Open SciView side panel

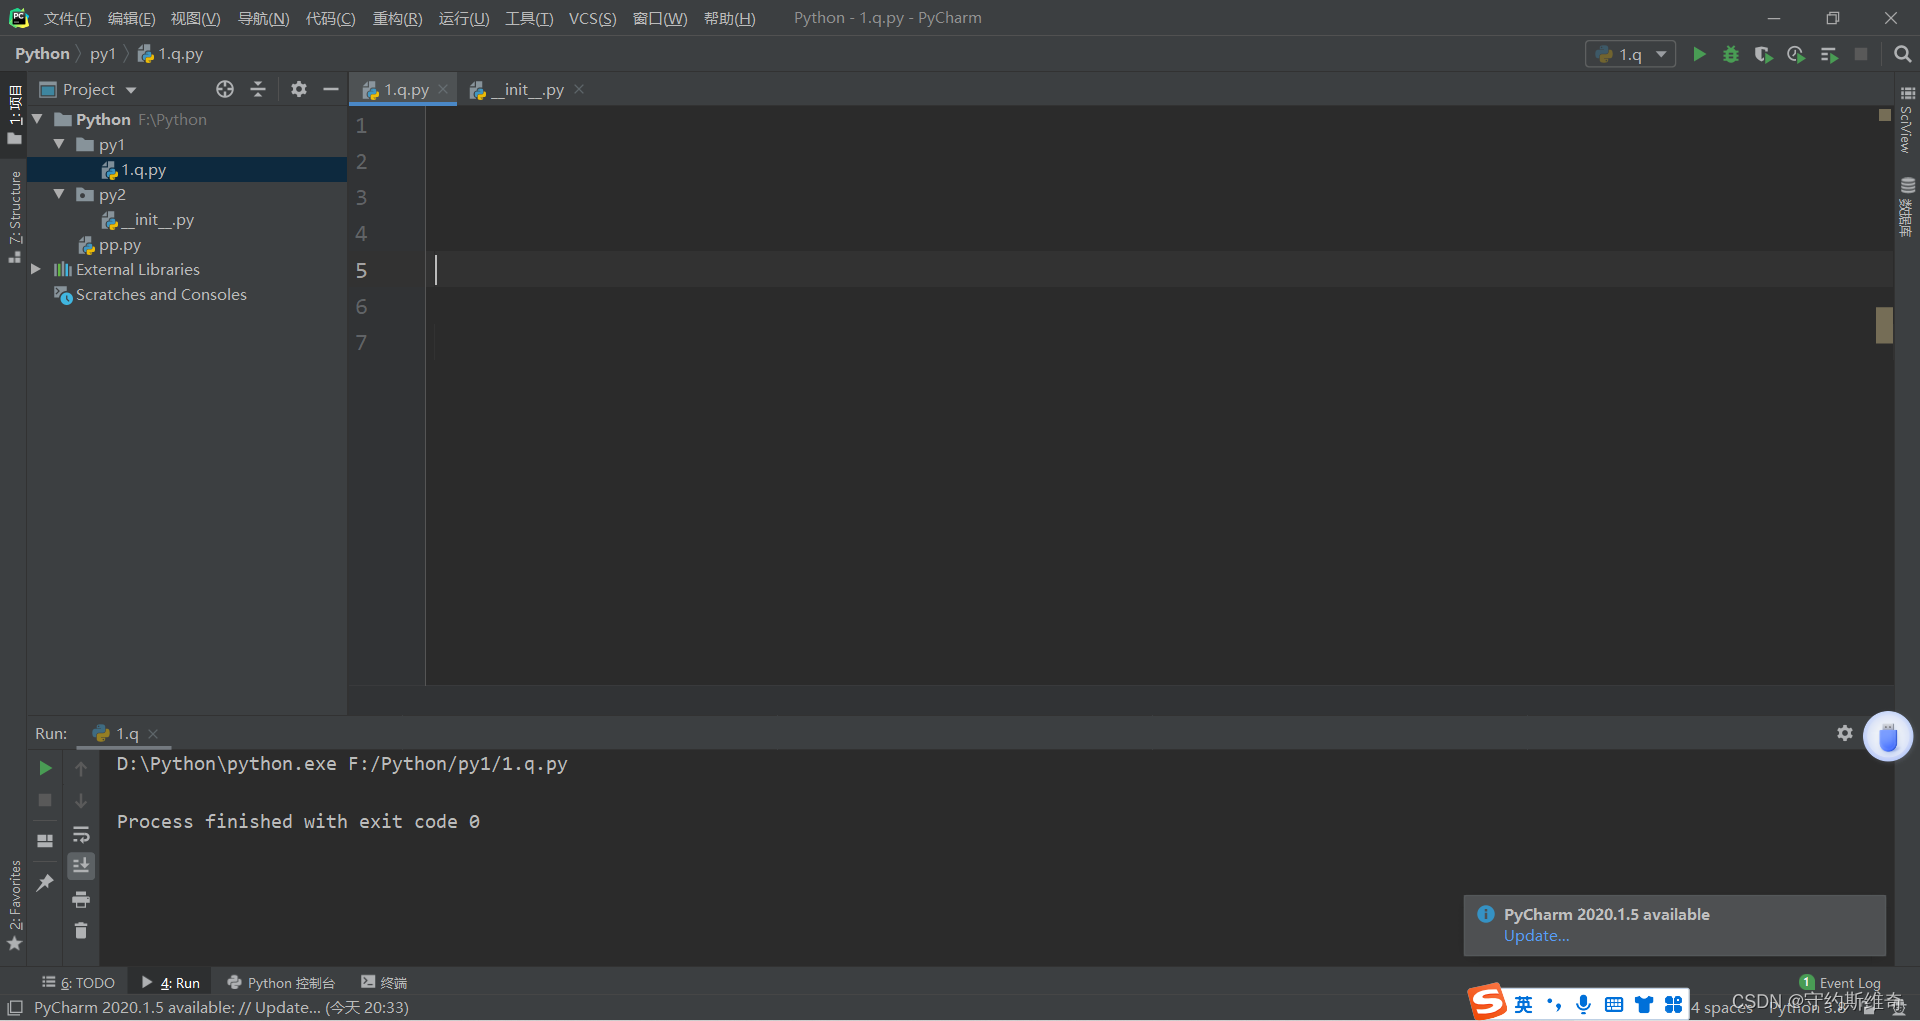1907,120
